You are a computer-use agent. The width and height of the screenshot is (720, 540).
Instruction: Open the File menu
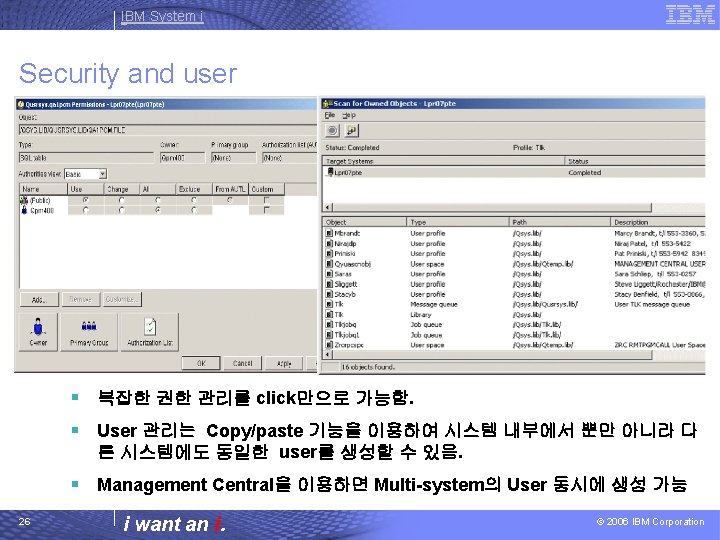point(330,115)
